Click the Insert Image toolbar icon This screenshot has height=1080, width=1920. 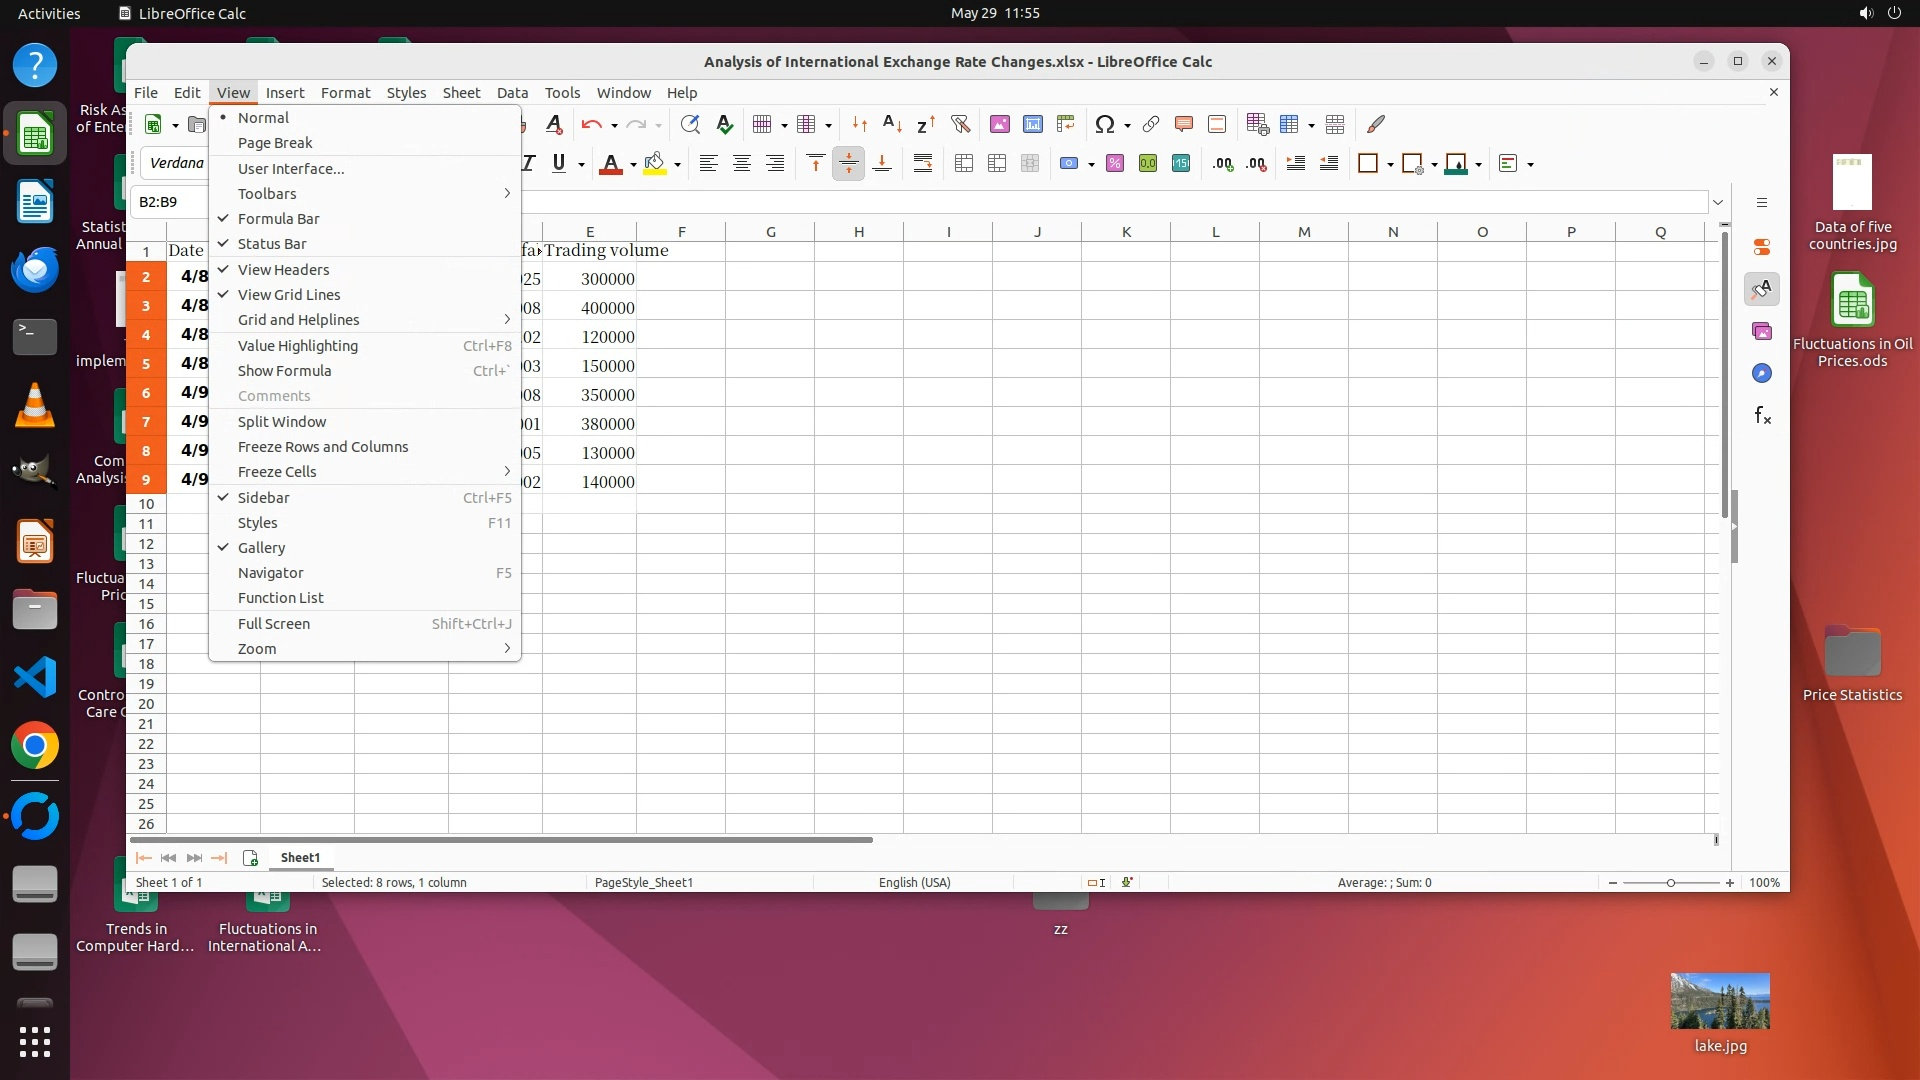tap(999, 124)
